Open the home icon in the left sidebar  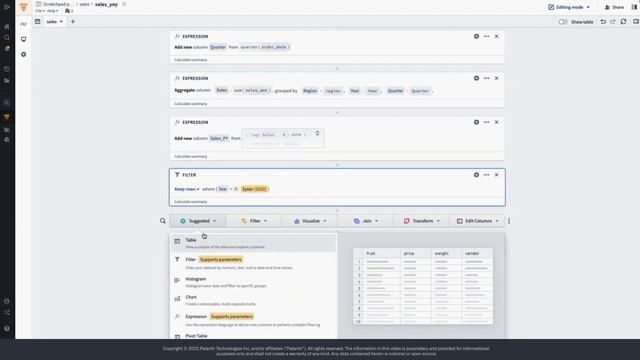pos(7,27)
